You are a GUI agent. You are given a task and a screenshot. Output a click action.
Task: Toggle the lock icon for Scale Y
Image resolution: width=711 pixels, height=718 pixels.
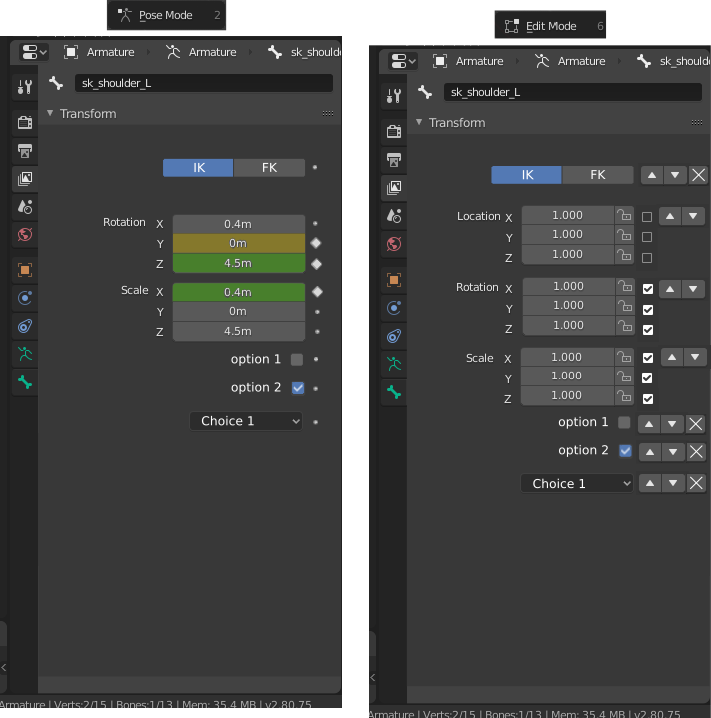(624, 376)
